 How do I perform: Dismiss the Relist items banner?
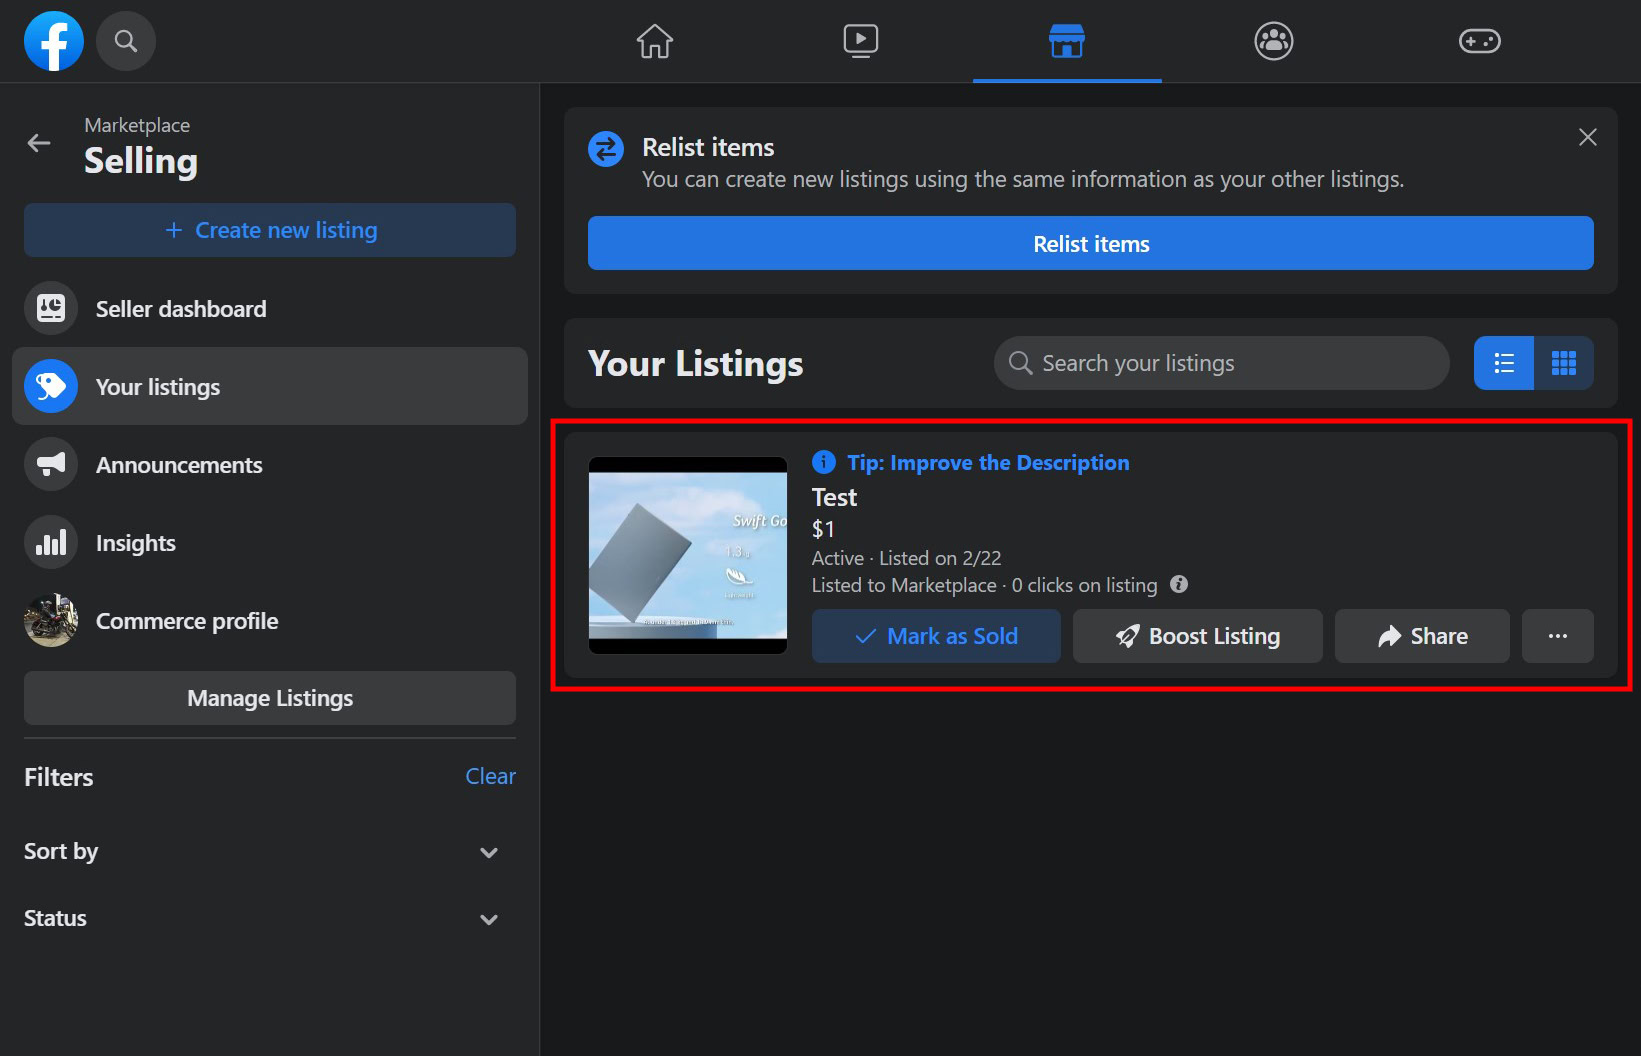click(1587, 137)
